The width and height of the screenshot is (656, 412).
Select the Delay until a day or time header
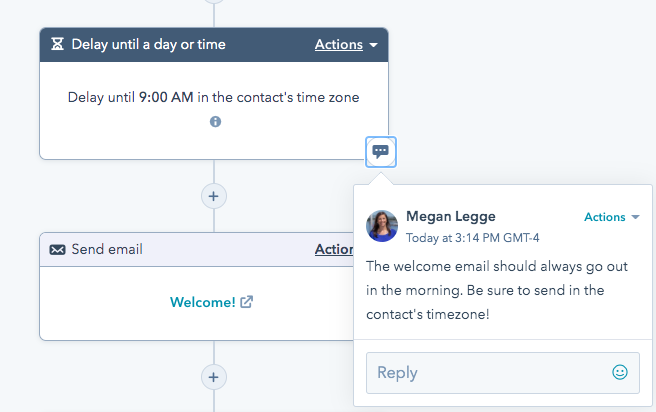coord(214,45)
